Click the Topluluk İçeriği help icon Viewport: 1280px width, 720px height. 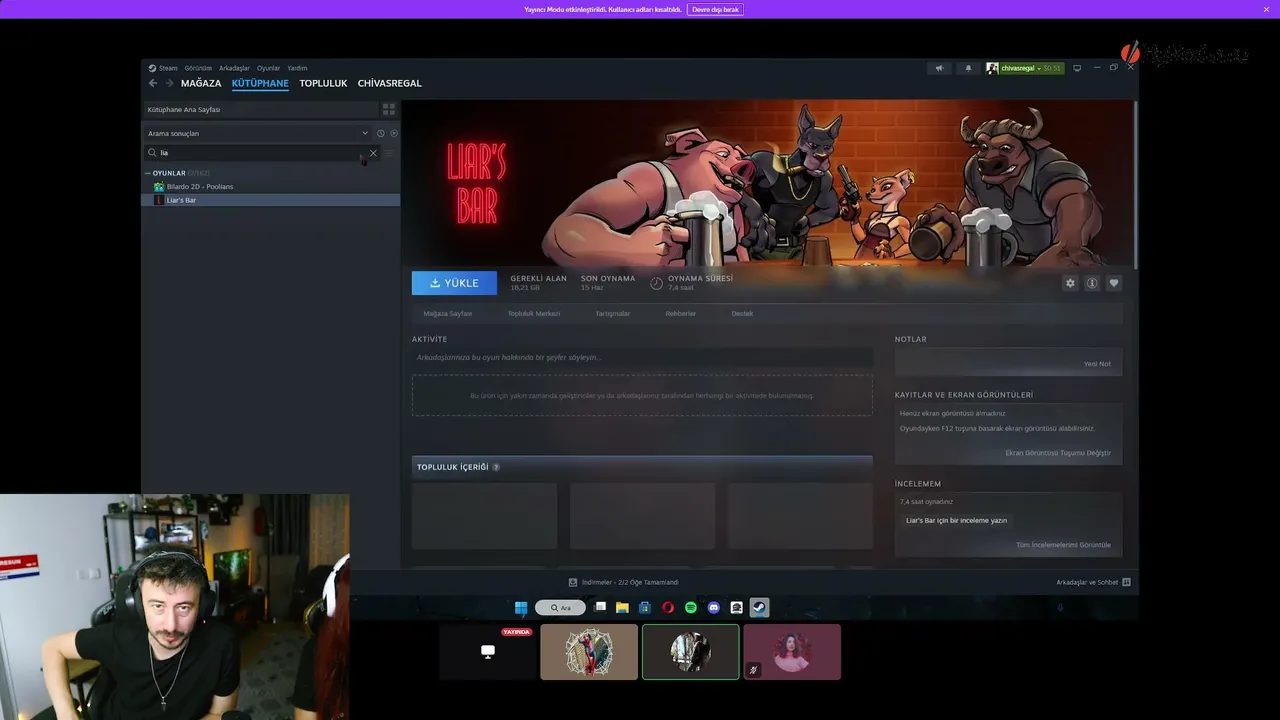click(x=496, y=467)
